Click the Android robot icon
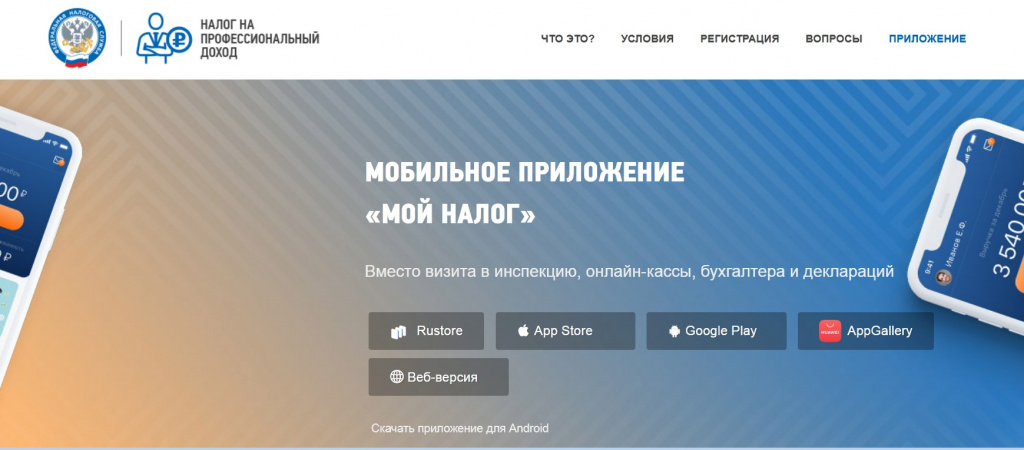This screenshot has width=1024, height=450. [x=675, y=331]
